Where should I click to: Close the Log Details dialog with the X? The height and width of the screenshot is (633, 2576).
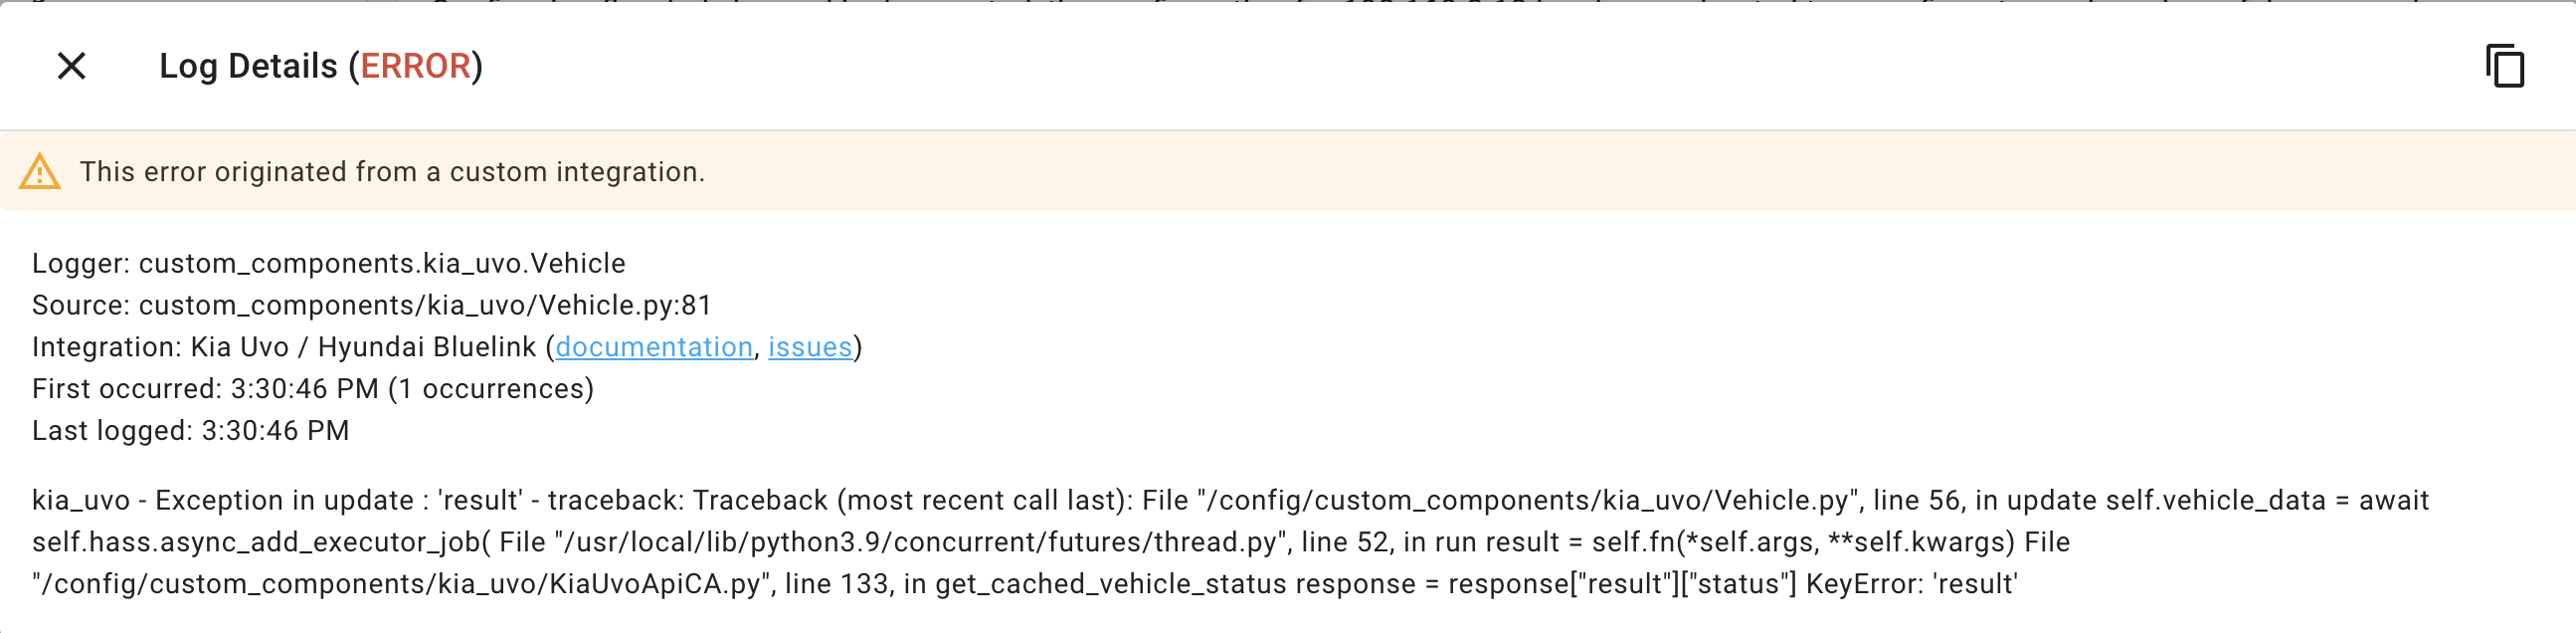[71, 68]
